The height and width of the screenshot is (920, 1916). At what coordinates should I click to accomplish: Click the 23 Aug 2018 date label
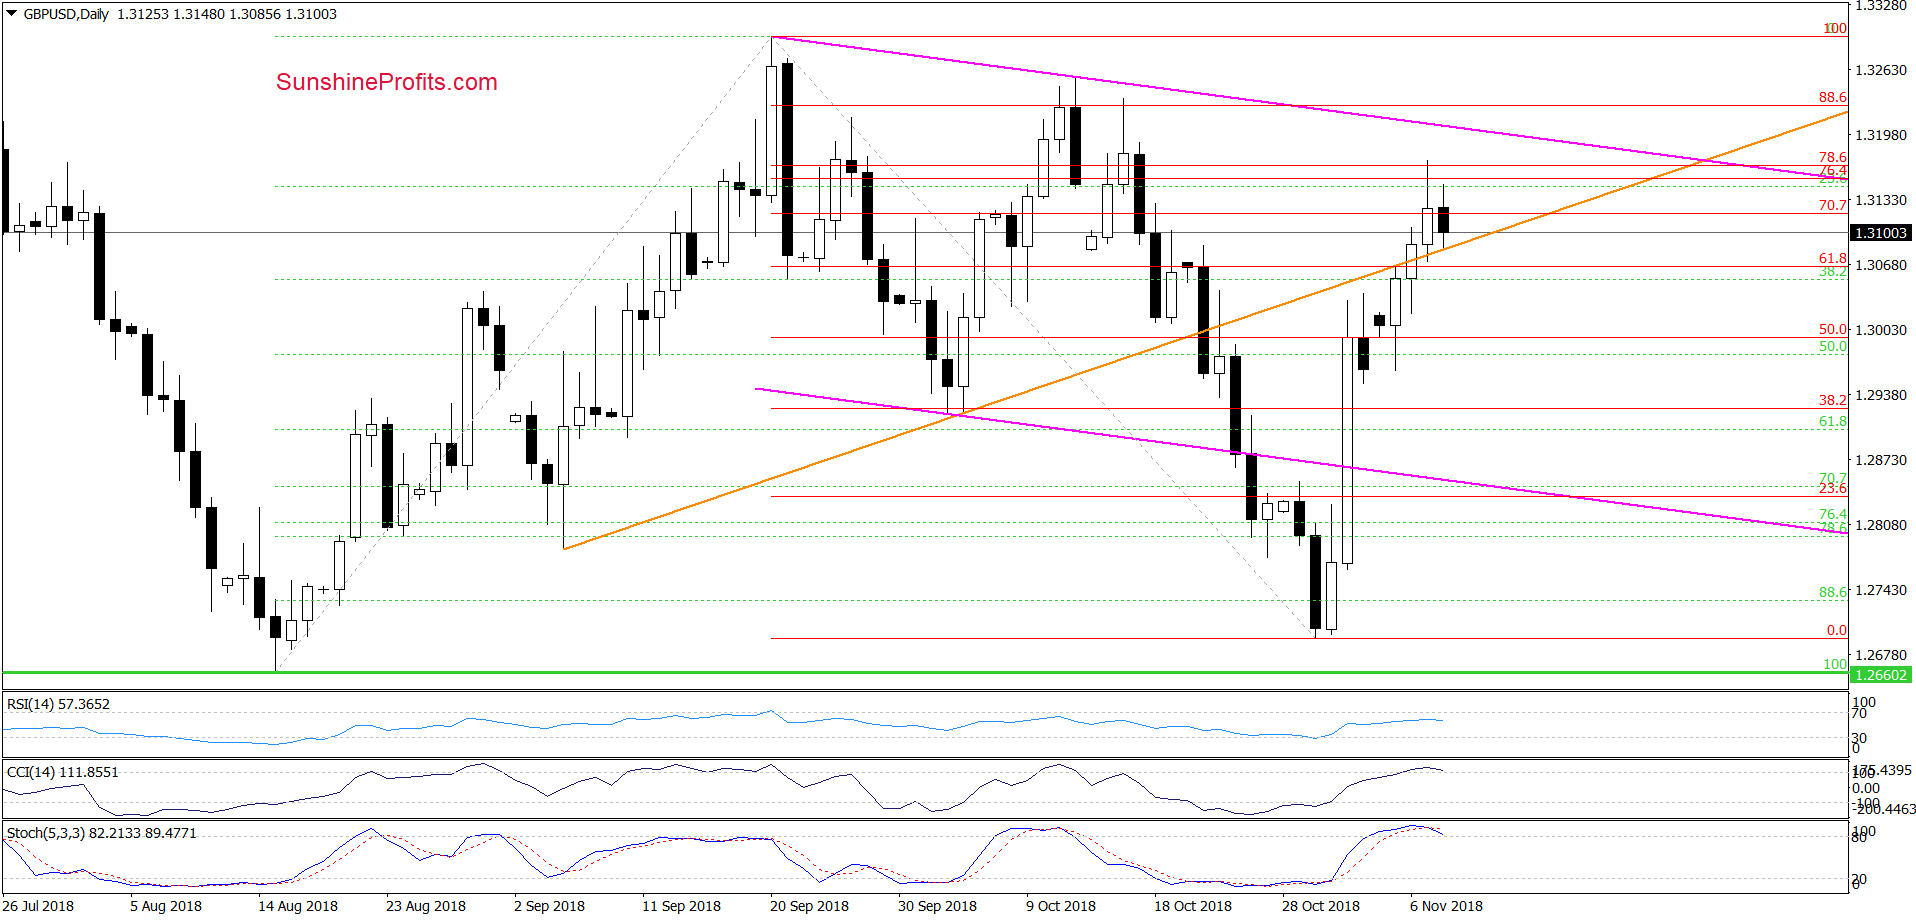(x=426, y=906)
